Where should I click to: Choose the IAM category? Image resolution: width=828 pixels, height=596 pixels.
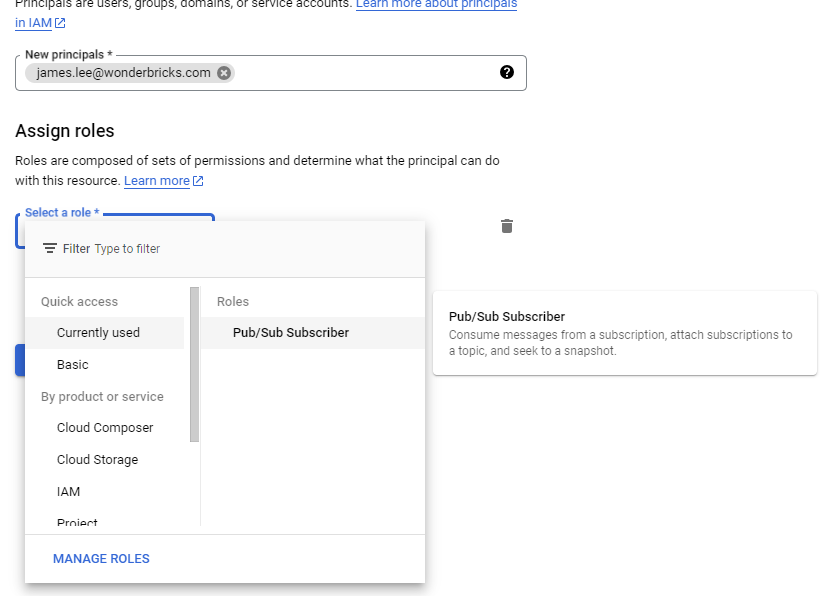point(105,491)
